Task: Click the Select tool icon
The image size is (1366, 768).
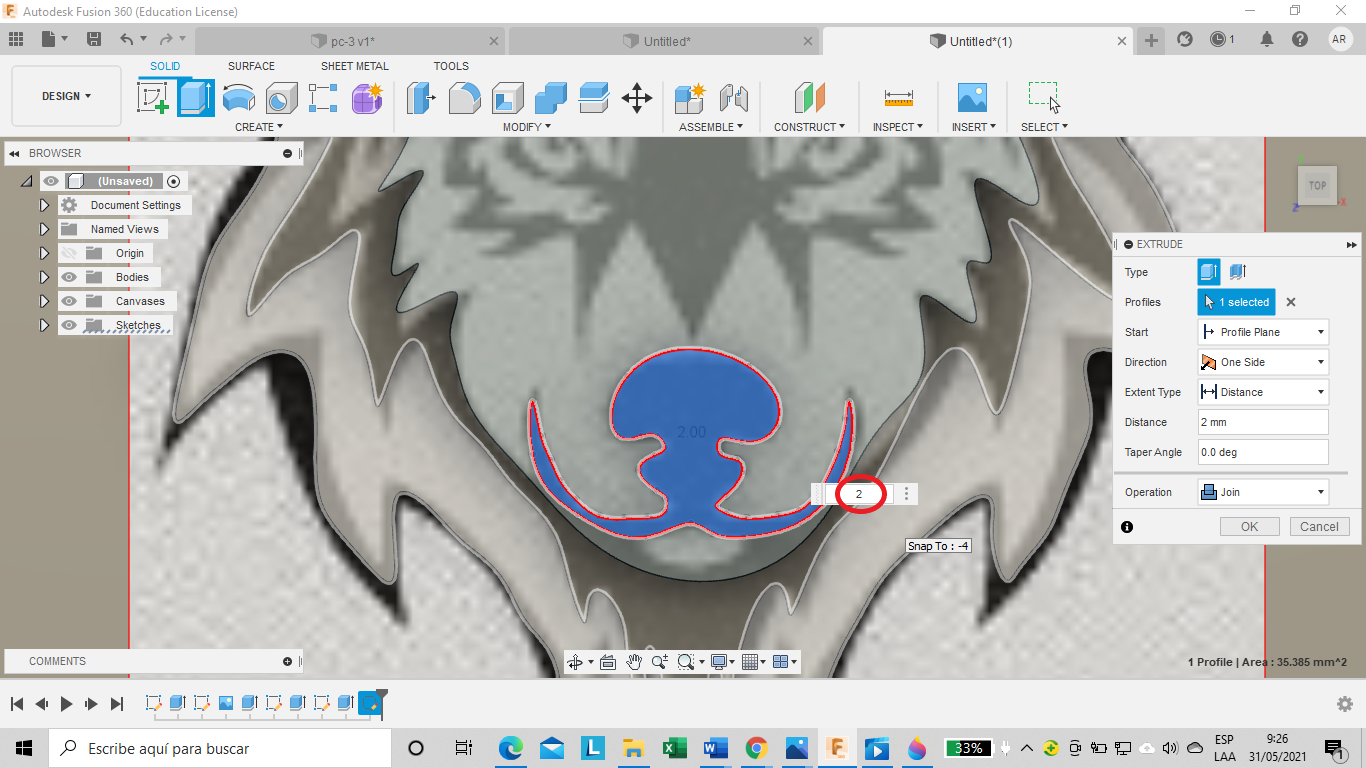Action: pos(1044,98)
